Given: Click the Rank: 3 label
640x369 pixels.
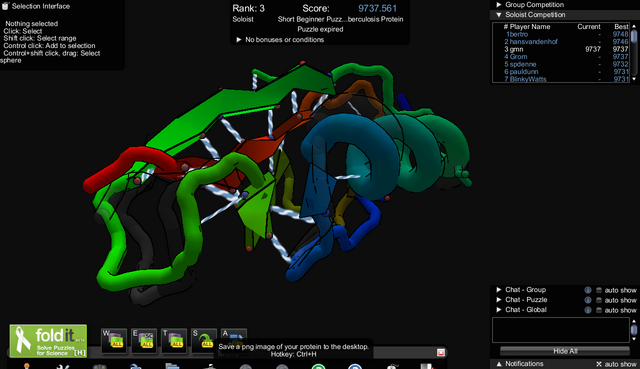Looking at the screenshot, I should click(249, 8).
